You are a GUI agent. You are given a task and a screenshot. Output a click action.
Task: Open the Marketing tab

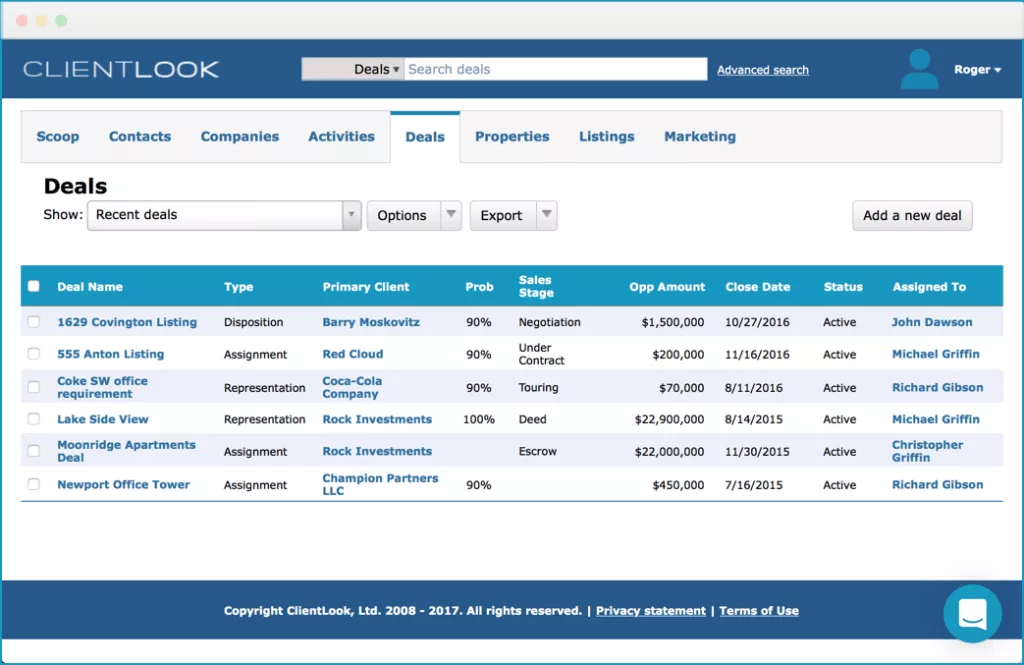[x=700, y=137]
